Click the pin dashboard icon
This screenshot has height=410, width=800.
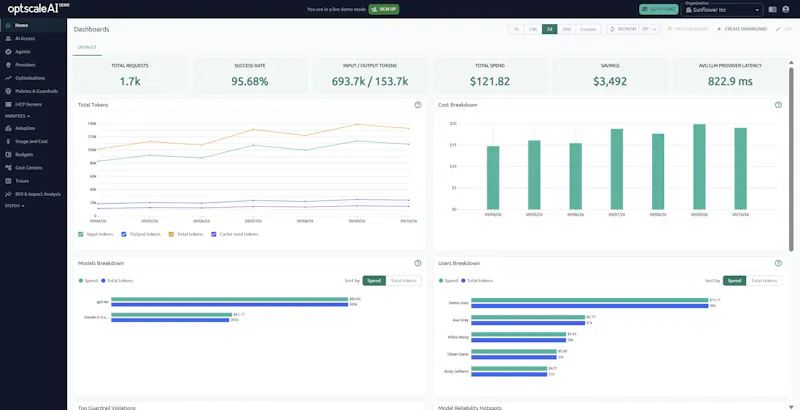pos(669,29)
